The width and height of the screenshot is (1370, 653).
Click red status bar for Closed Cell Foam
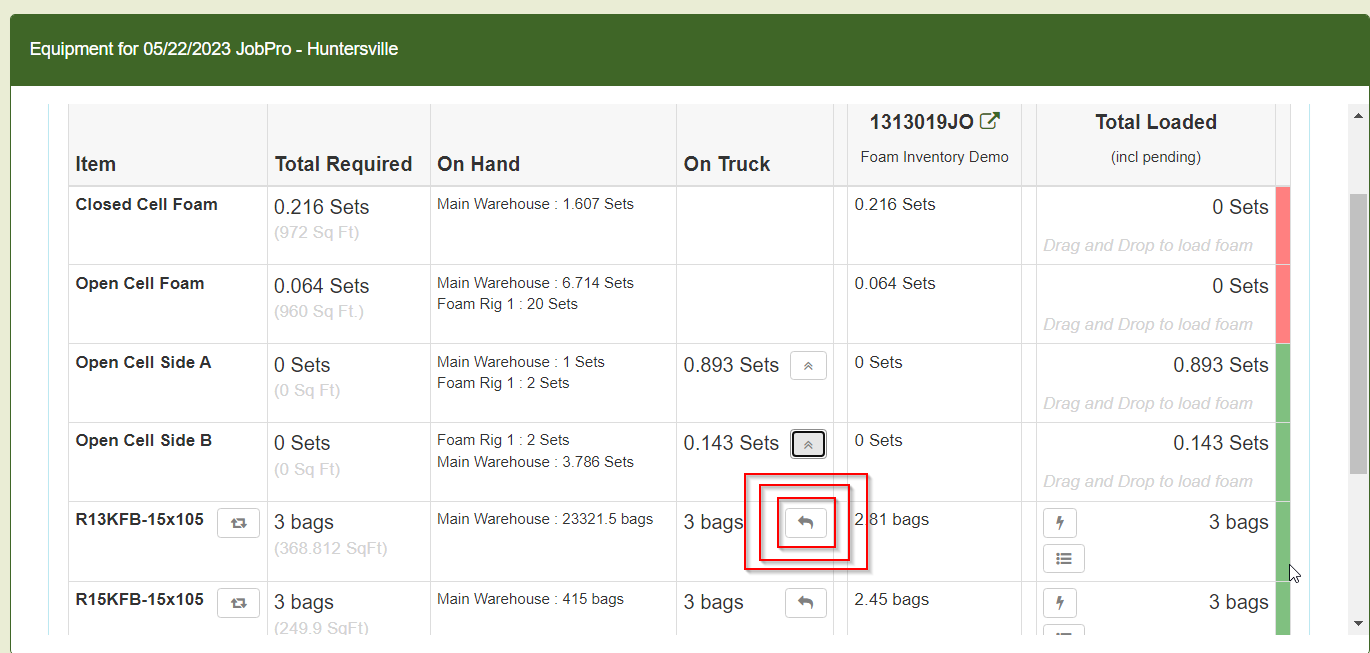pyautogui.click(x=1283, y=225)
